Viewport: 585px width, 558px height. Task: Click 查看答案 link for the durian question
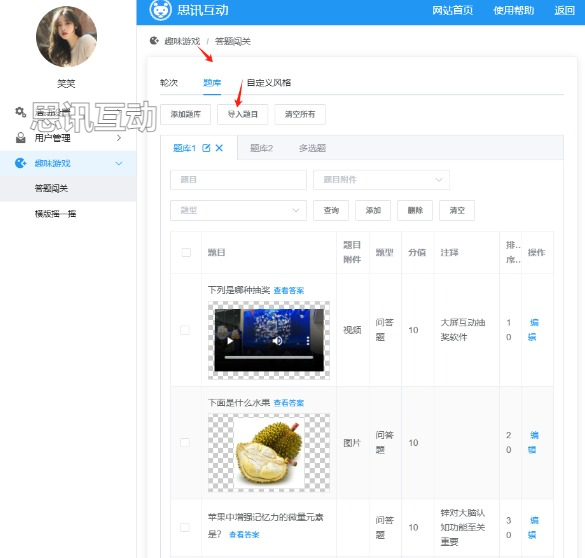(x=289, y=403)
